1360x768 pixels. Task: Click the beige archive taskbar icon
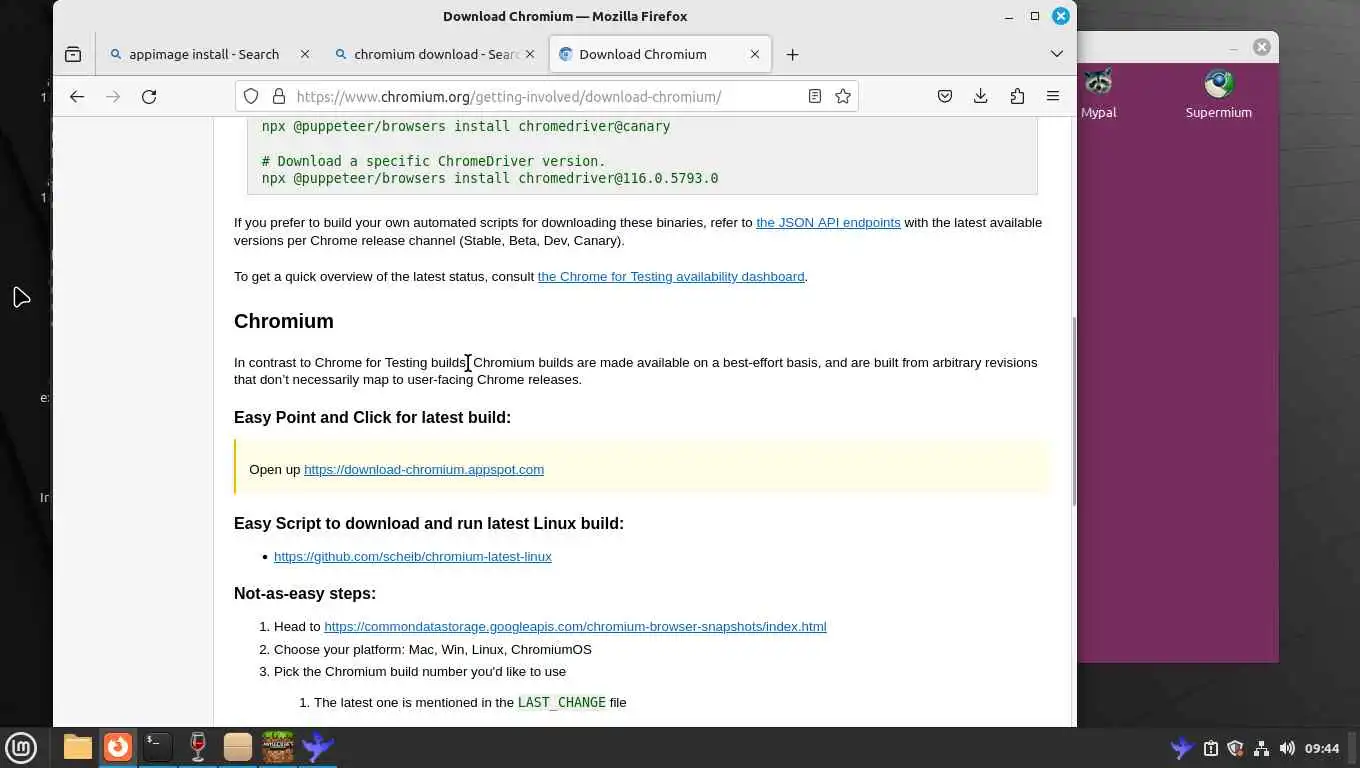click(x=238, y=747)
